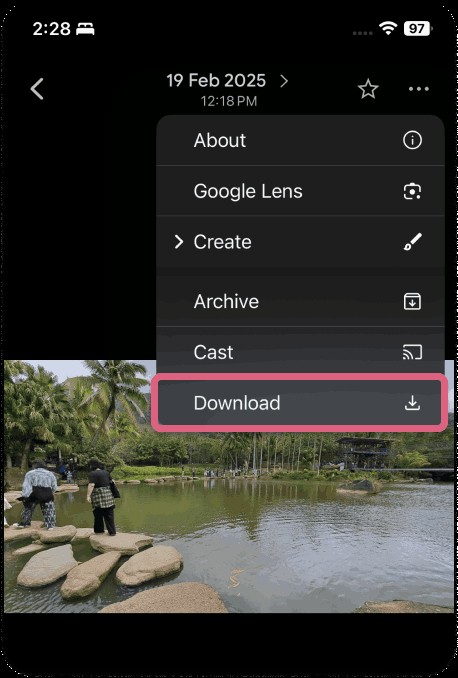Image resolution: width=458 pixels, height=678 pixels.
Task: Select About menu entry
Action: point(300,141)
